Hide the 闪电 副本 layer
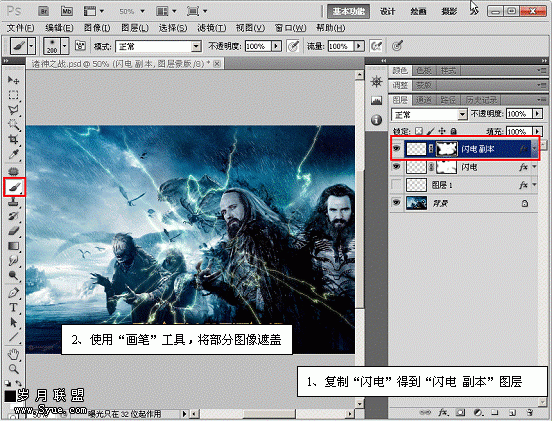The height and width of the screenshot is (421, 552). [396, 149]
